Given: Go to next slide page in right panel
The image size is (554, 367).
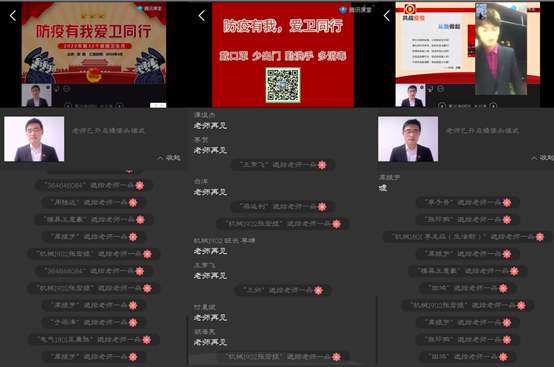Looking at the screenshot, I should coord(493,105).
